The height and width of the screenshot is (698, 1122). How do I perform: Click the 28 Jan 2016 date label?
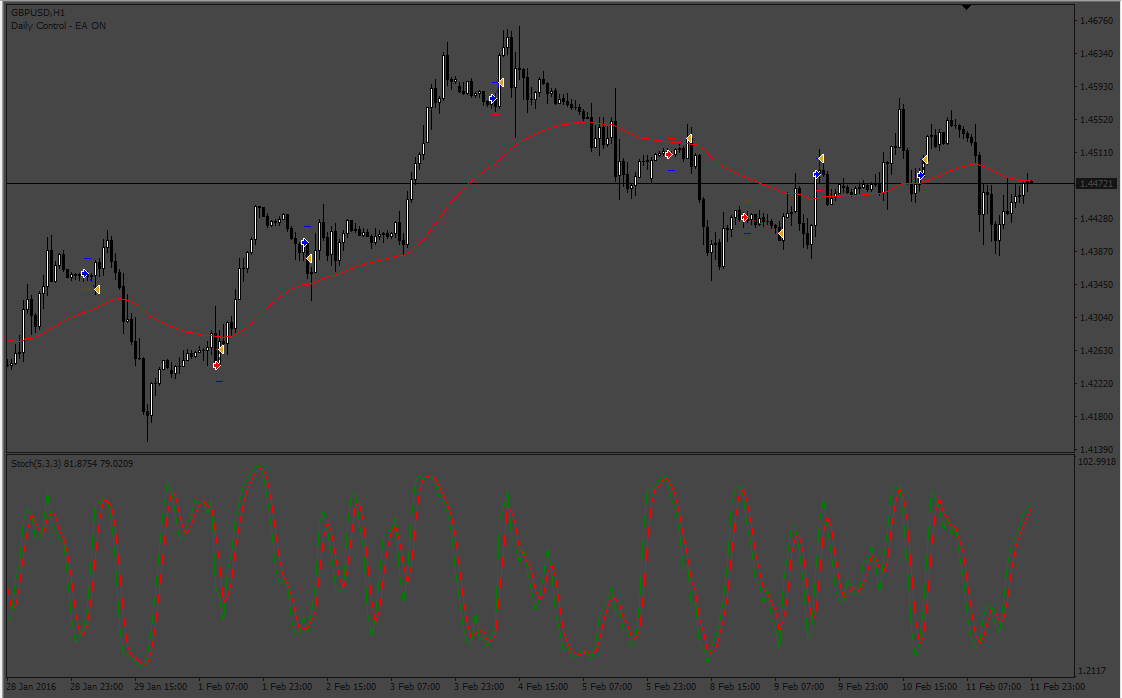(31, 687)
